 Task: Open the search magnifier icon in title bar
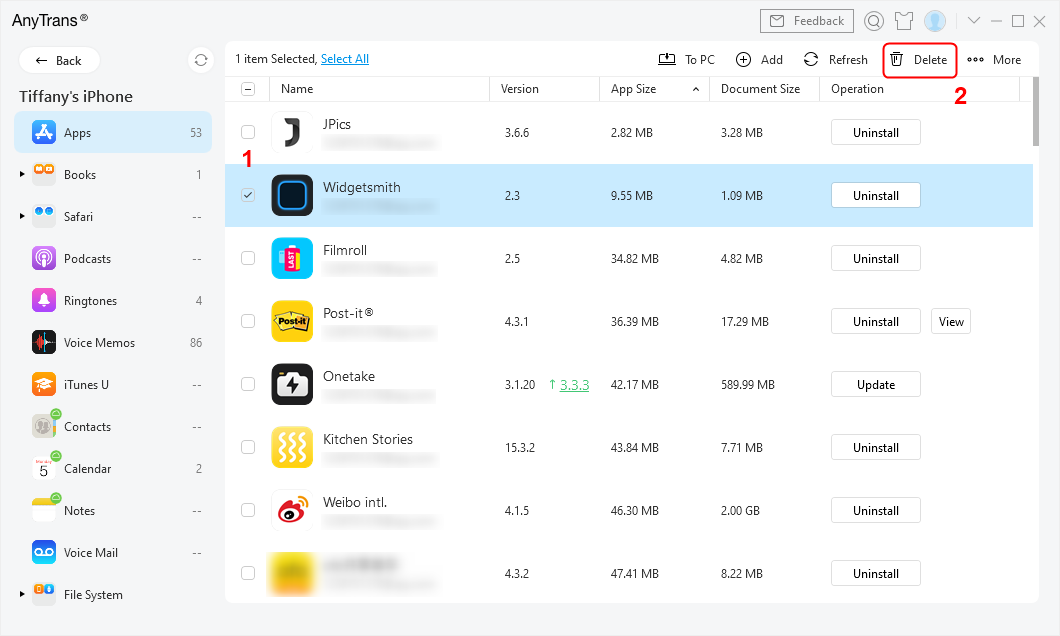click(874, 21)
